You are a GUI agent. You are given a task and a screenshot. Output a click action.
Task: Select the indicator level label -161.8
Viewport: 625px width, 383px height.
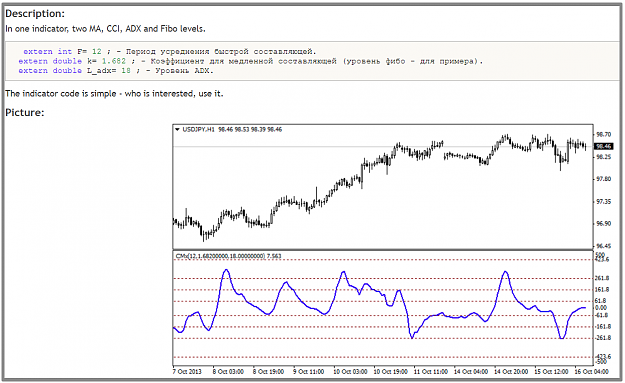coord(603,326)
